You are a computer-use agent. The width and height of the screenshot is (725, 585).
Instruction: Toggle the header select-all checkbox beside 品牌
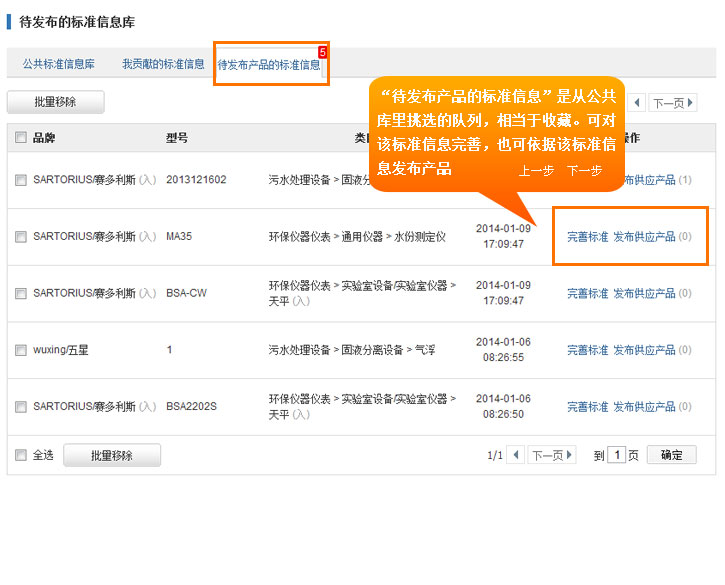coord(21,138)
